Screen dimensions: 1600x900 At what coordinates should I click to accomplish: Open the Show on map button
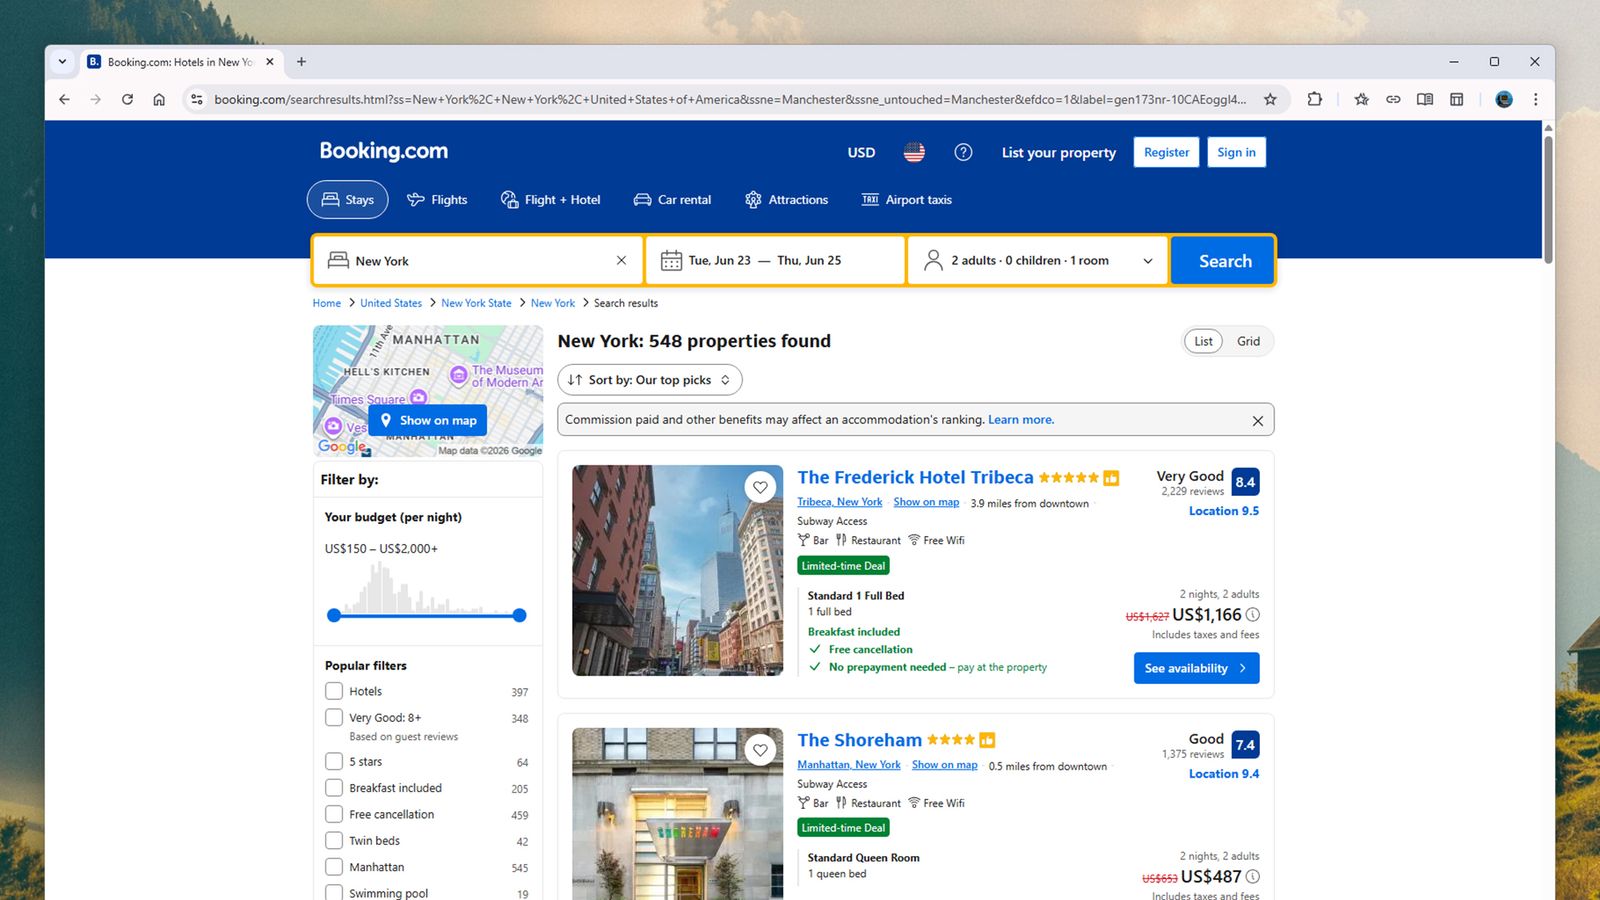[428, 420]
